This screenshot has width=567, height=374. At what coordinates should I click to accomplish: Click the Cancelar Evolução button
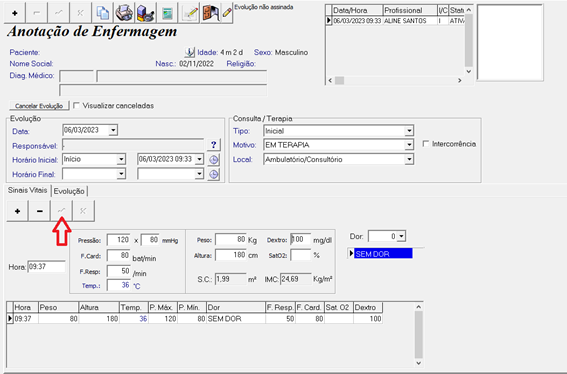point(39,106)
